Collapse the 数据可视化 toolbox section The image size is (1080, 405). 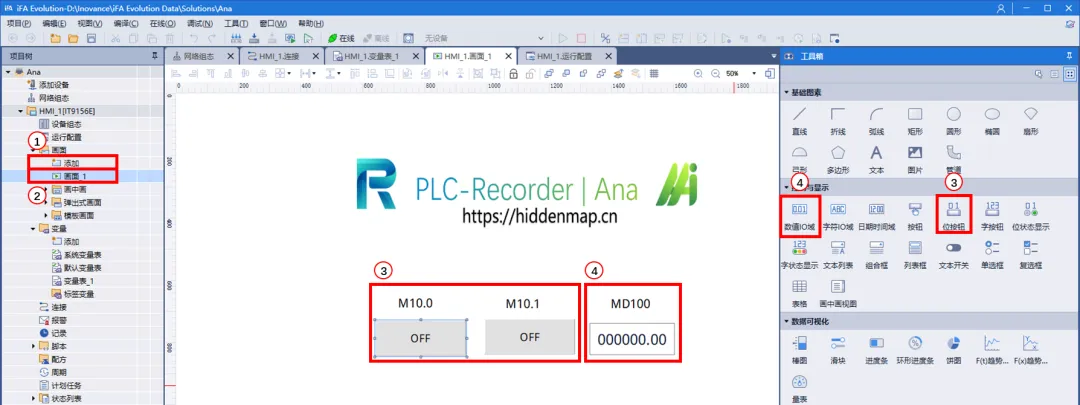pyautogui.click(x=787, y=322)
